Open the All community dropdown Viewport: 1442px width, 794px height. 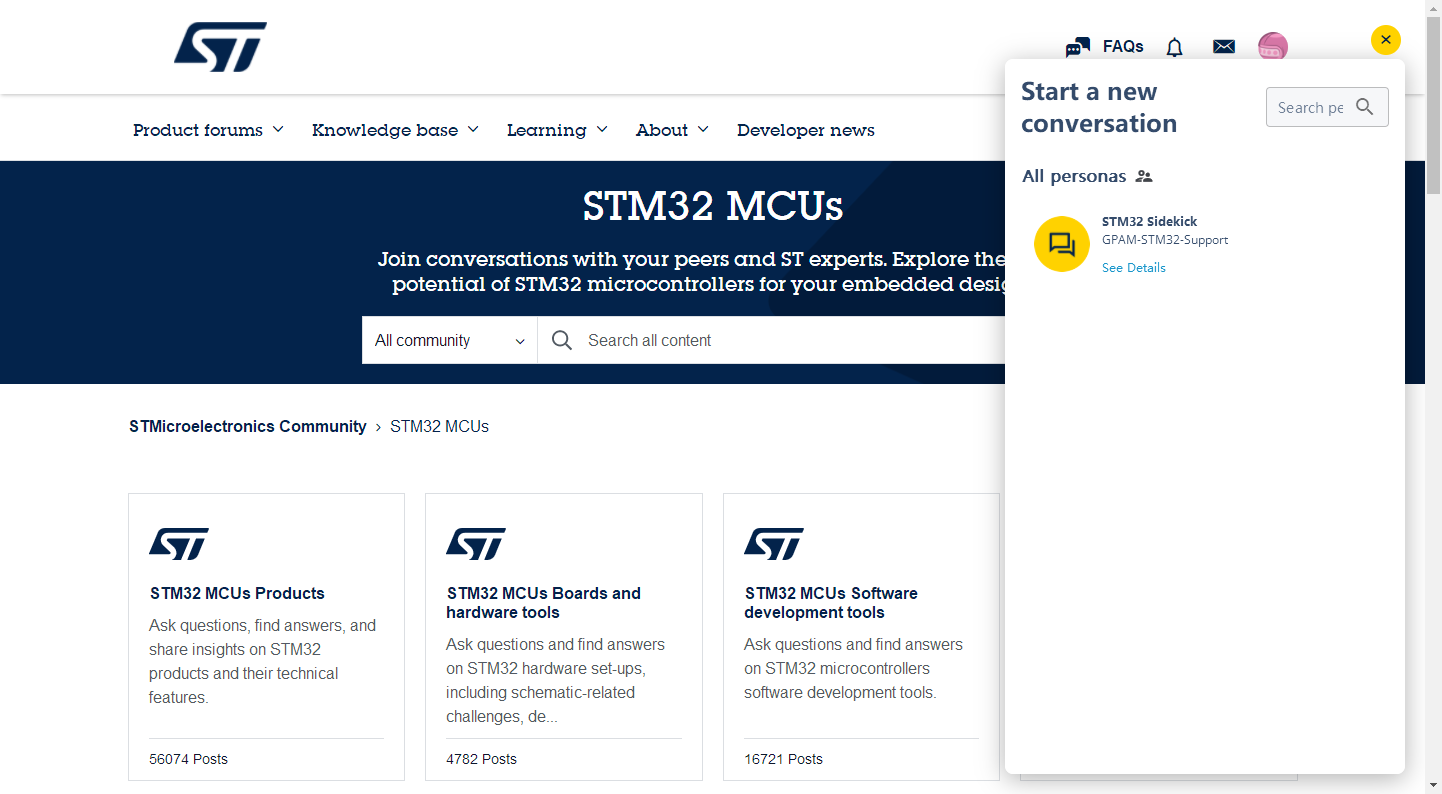pos(450,340)
